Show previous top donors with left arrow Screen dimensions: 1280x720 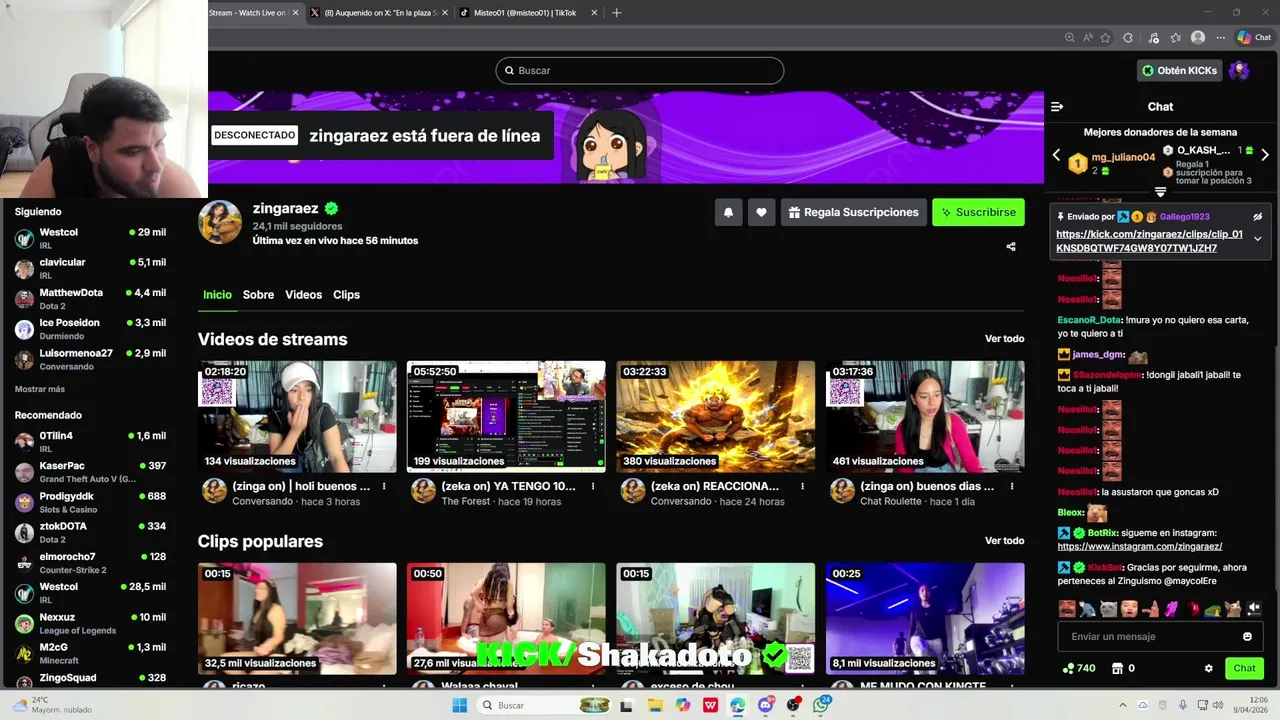coord(1056,155)
